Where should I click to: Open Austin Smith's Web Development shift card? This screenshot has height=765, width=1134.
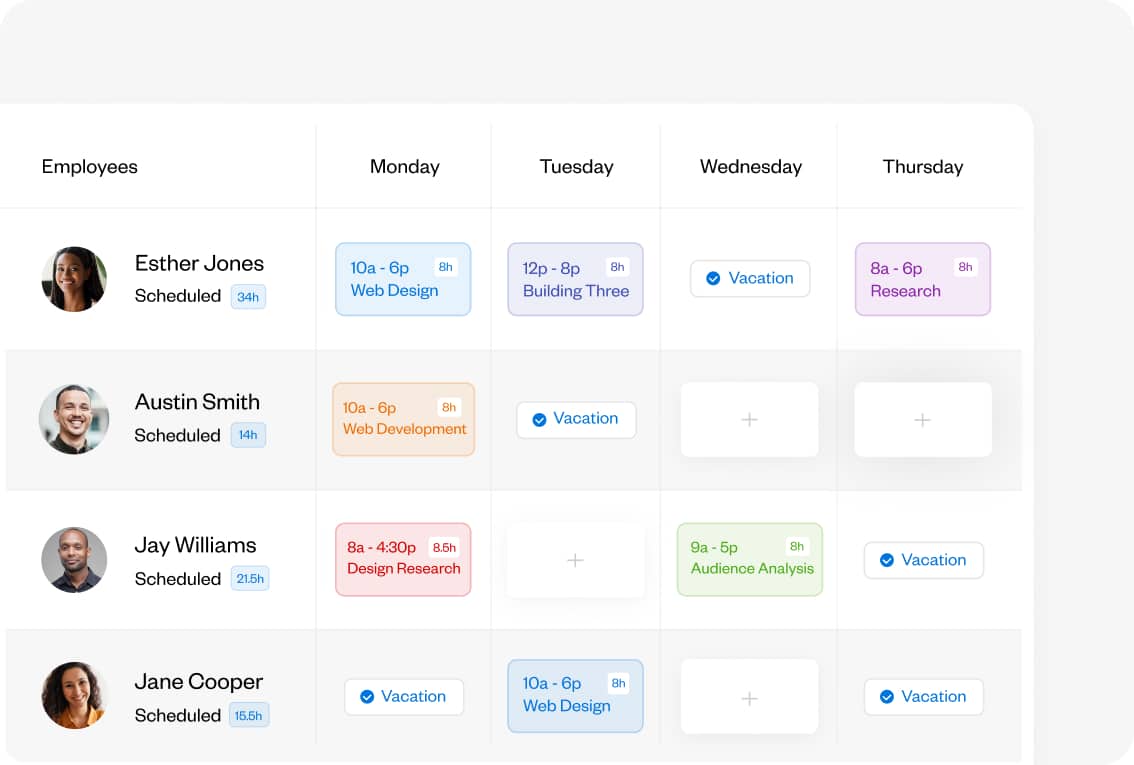(403, 419)
